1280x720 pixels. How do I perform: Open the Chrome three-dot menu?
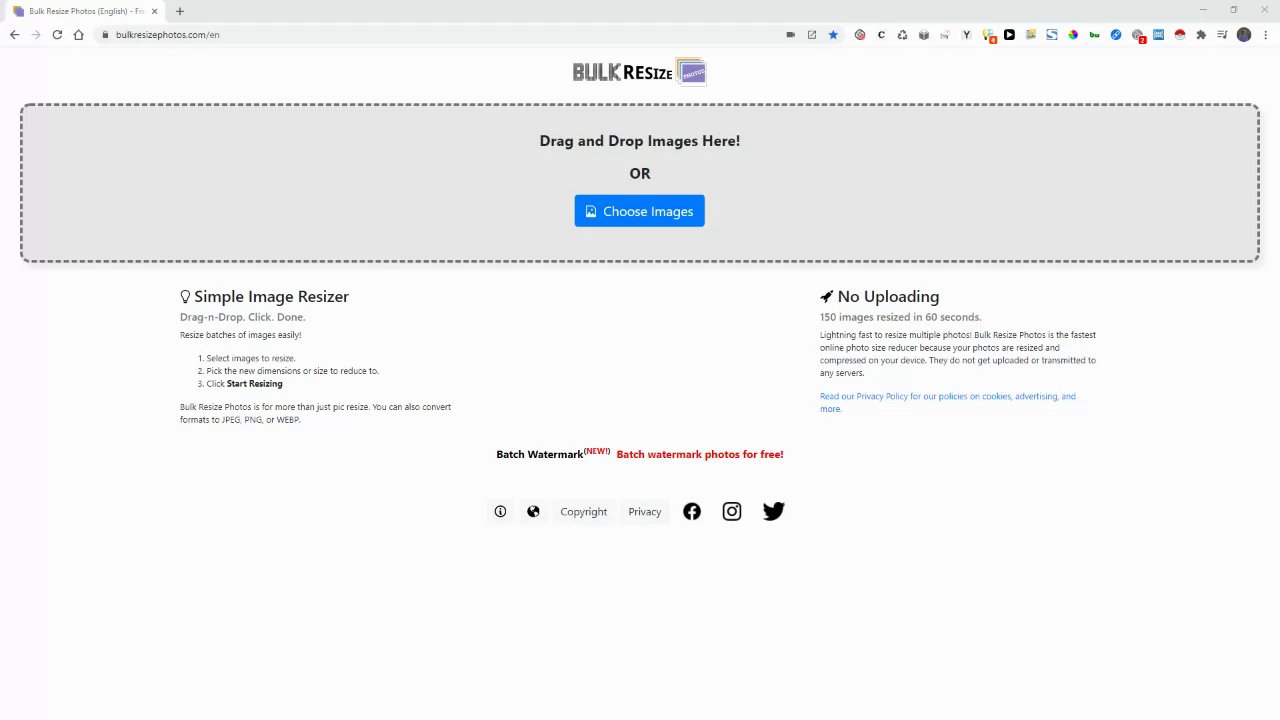[1265, 34]
